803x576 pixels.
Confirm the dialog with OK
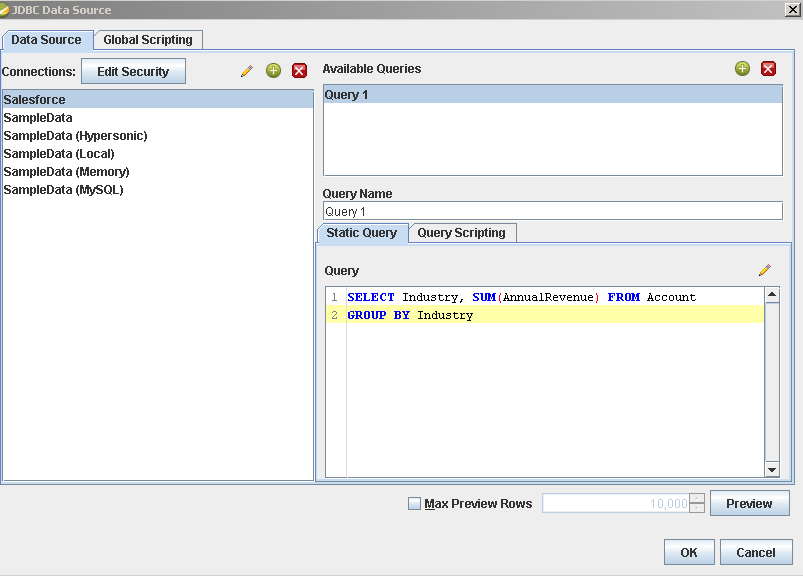tap(689, 552)
